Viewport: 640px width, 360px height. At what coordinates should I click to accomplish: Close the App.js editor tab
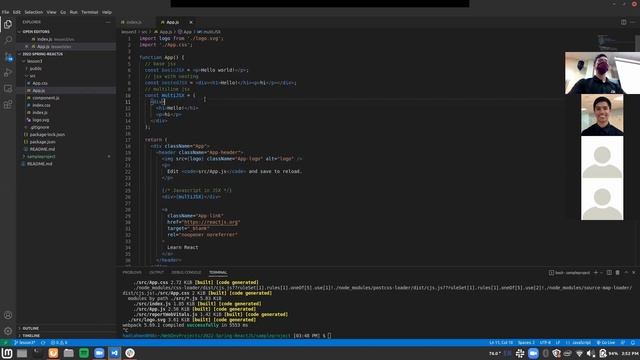click(x=191, y=22)
